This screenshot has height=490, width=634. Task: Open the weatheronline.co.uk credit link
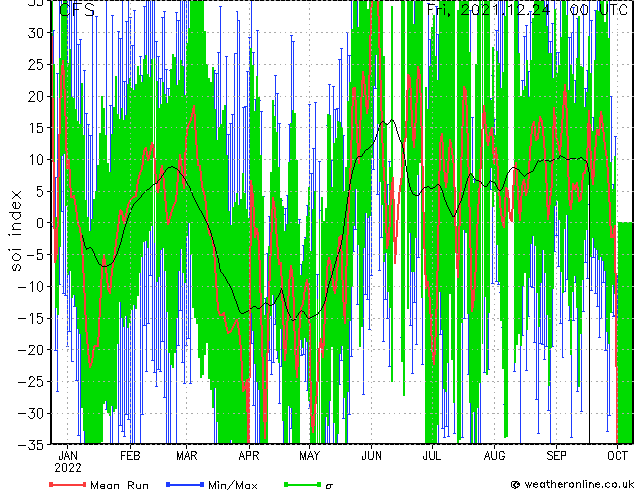(572, 484)
